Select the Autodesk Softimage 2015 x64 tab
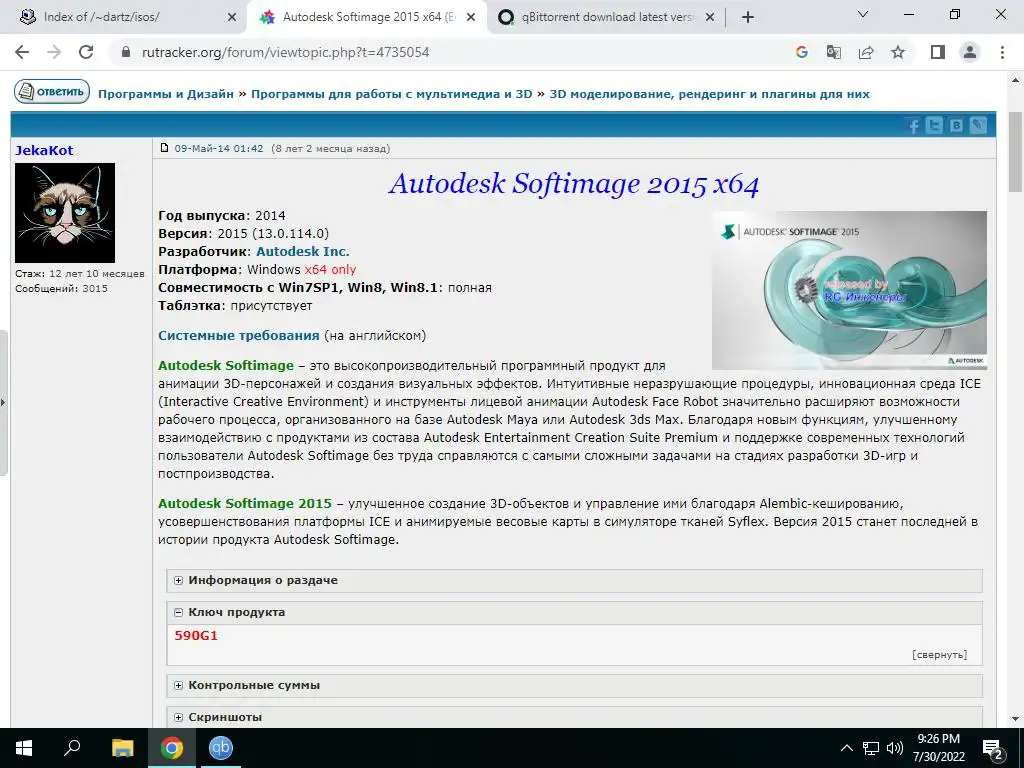Image resolution: width=1024 pixels, height=768 pixels. (369, 17)
